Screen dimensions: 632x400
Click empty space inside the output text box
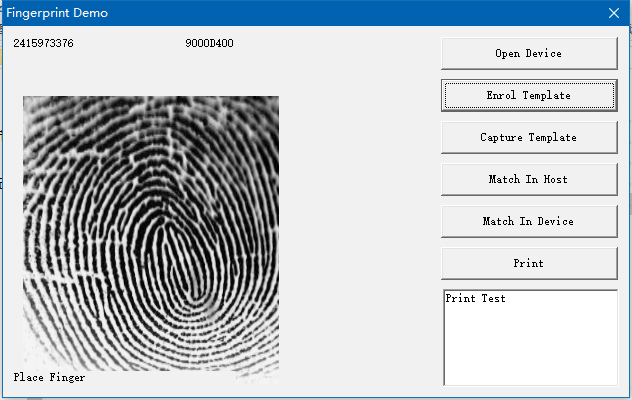[529, 350]
